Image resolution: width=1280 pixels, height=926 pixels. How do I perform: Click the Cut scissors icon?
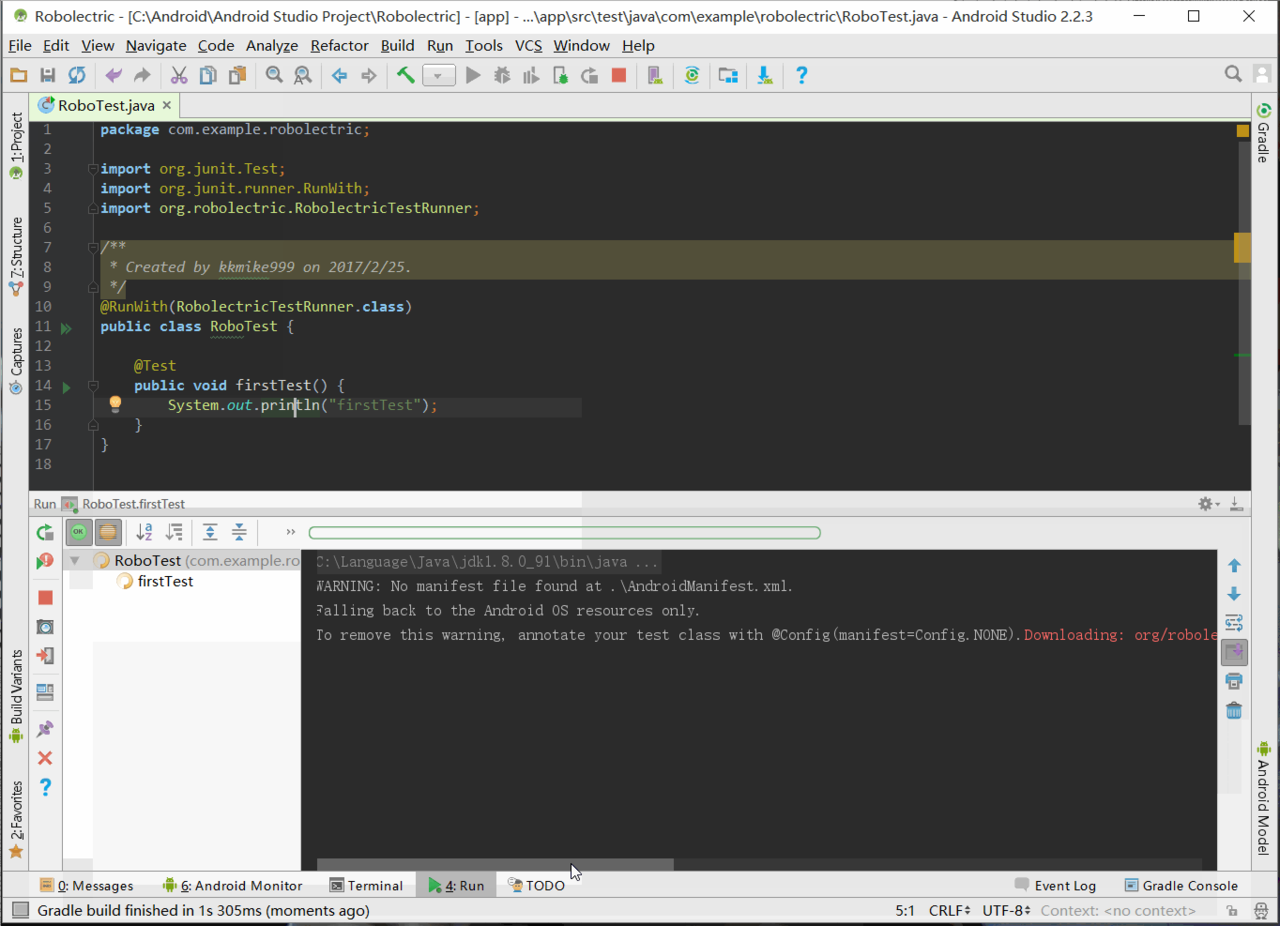179,75
